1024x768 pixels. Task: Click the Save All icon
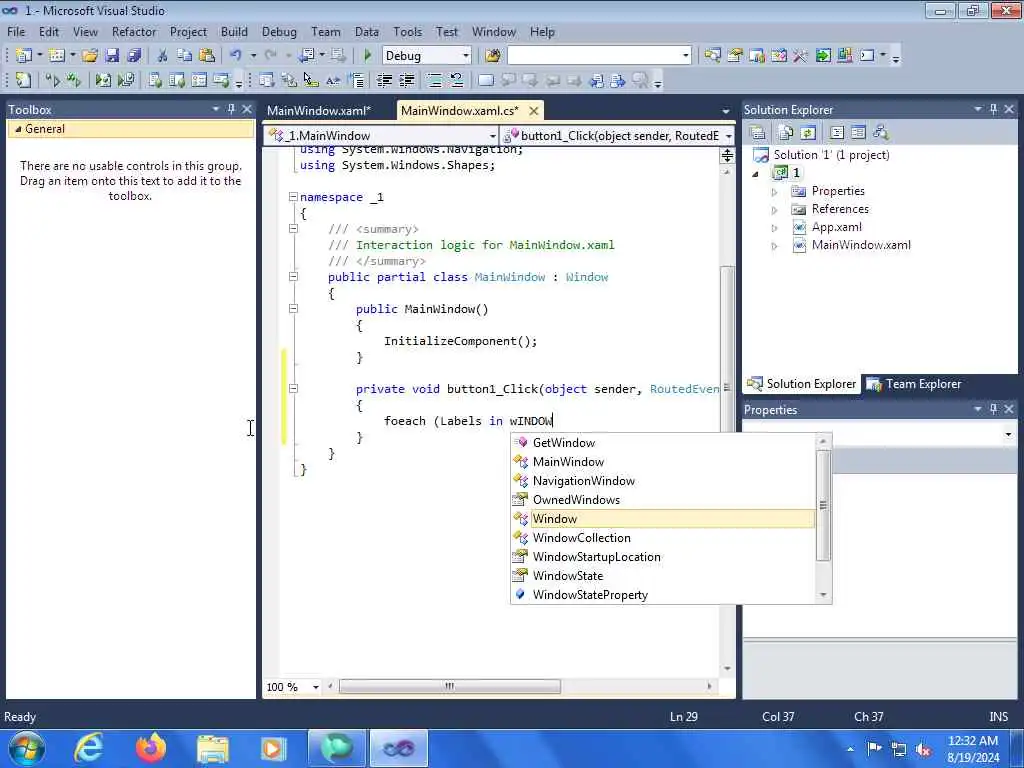135,56
